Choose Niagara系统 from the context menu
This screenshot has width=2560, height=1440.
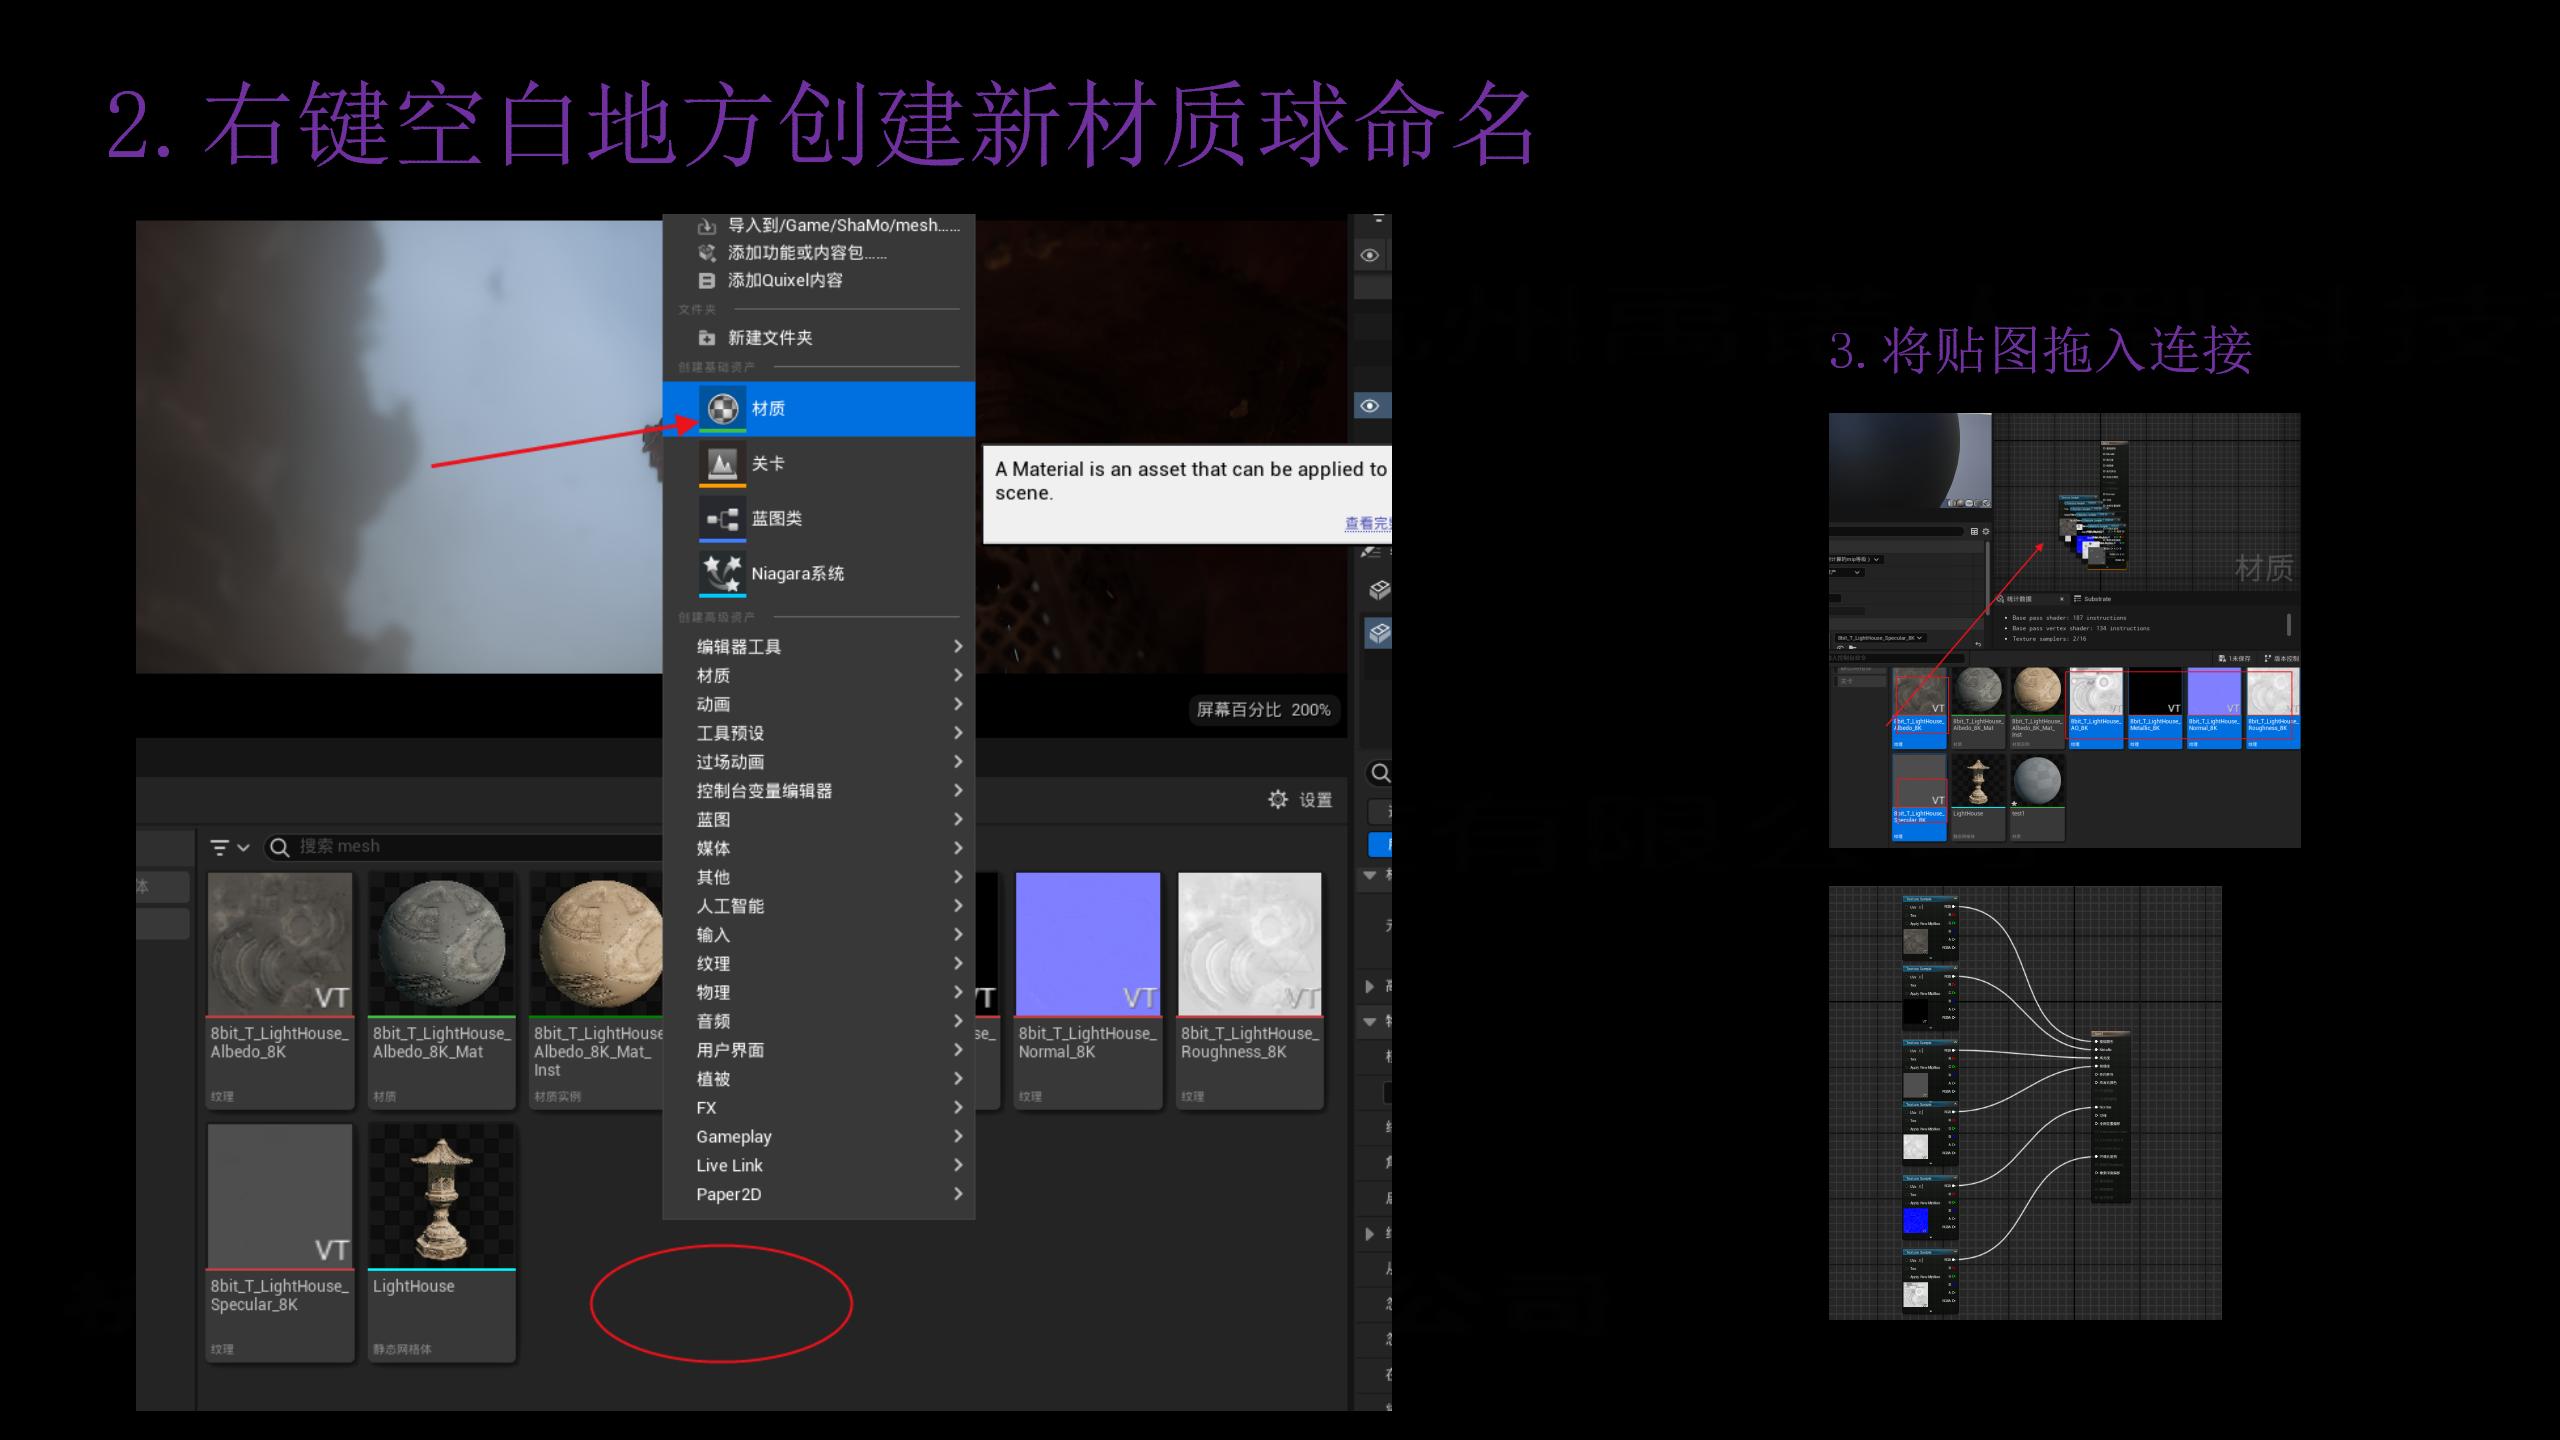pos(818,573)
